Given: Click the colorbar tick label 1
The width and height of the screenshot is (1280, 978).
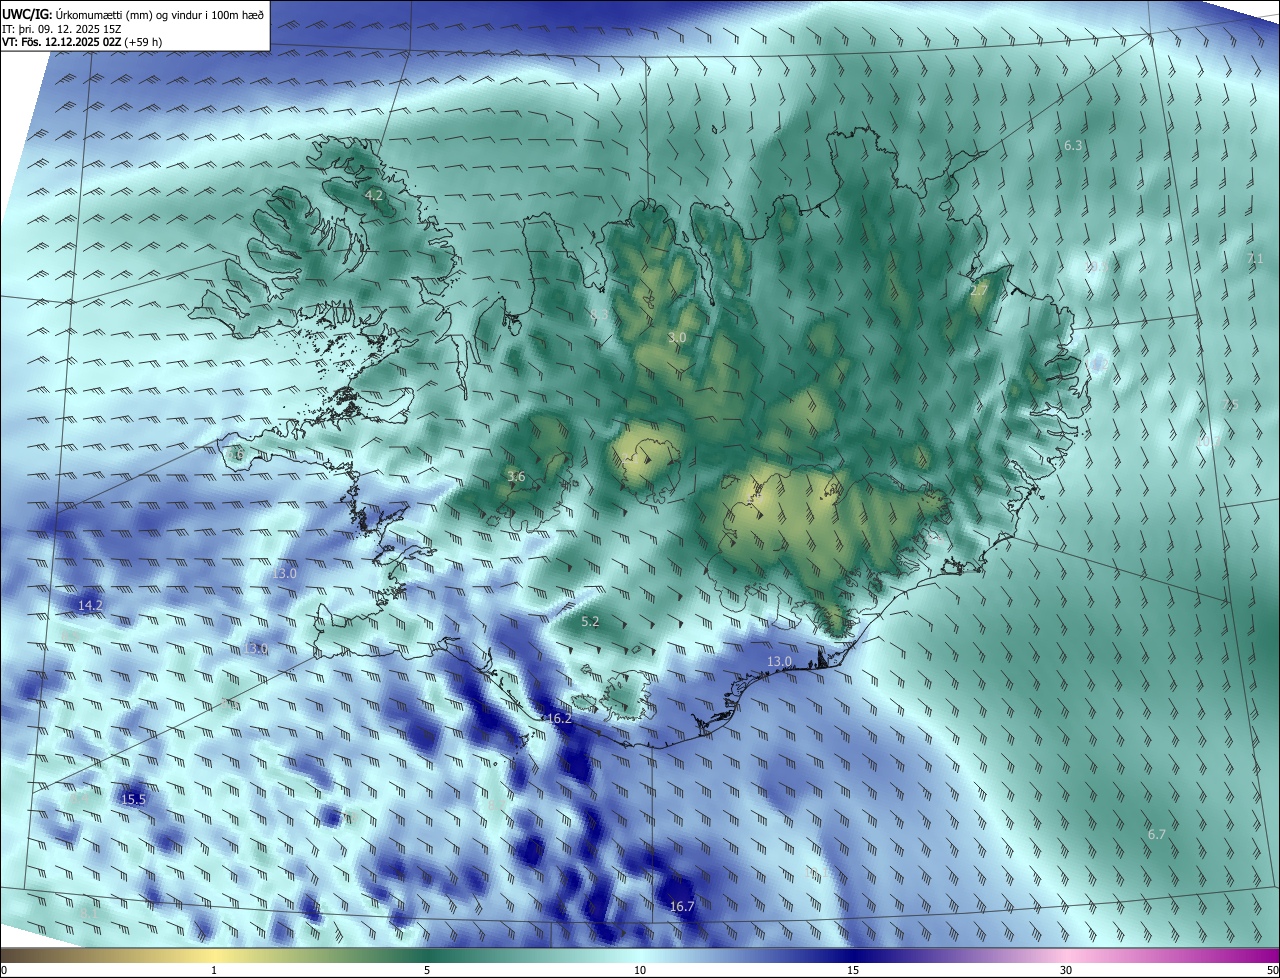Looking at the screenshot, I should 214,970.
